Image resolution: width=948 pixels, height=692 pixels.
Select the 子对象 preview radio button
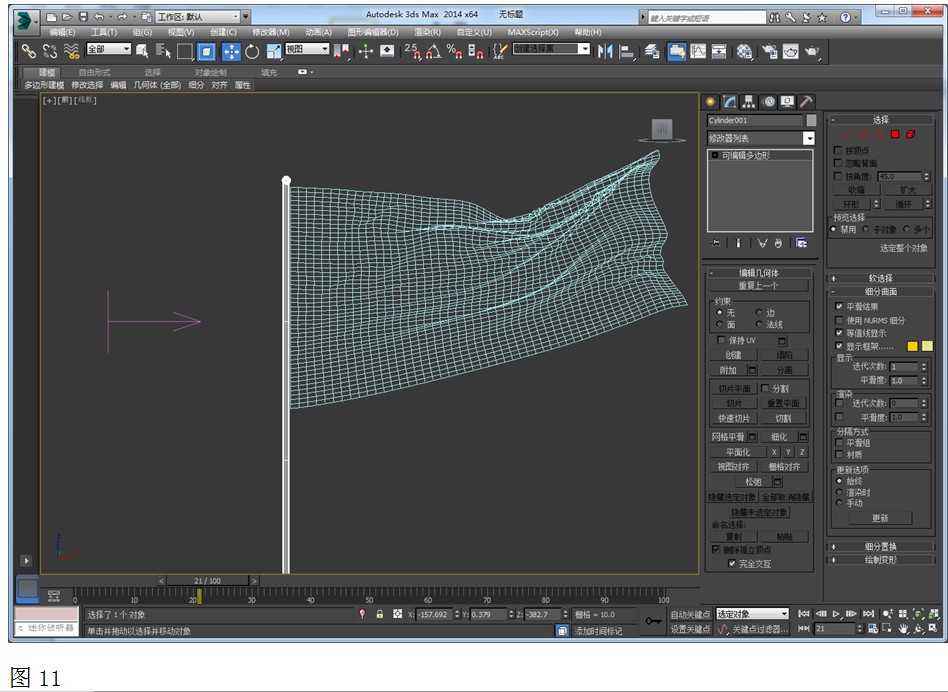pyautogui.click(x=866, y=229)
